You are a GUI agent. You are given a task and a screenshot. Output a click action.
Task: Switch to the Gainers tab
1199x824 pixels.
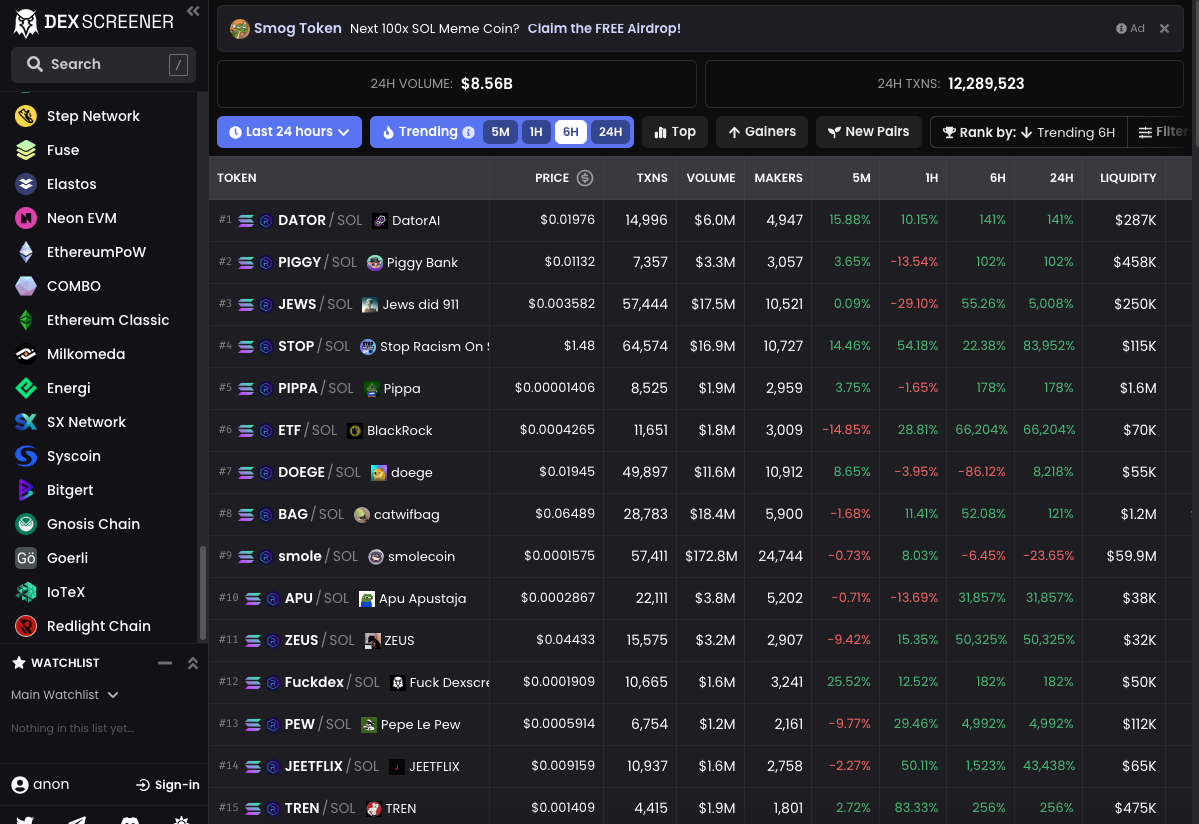[x=762, y=132]
